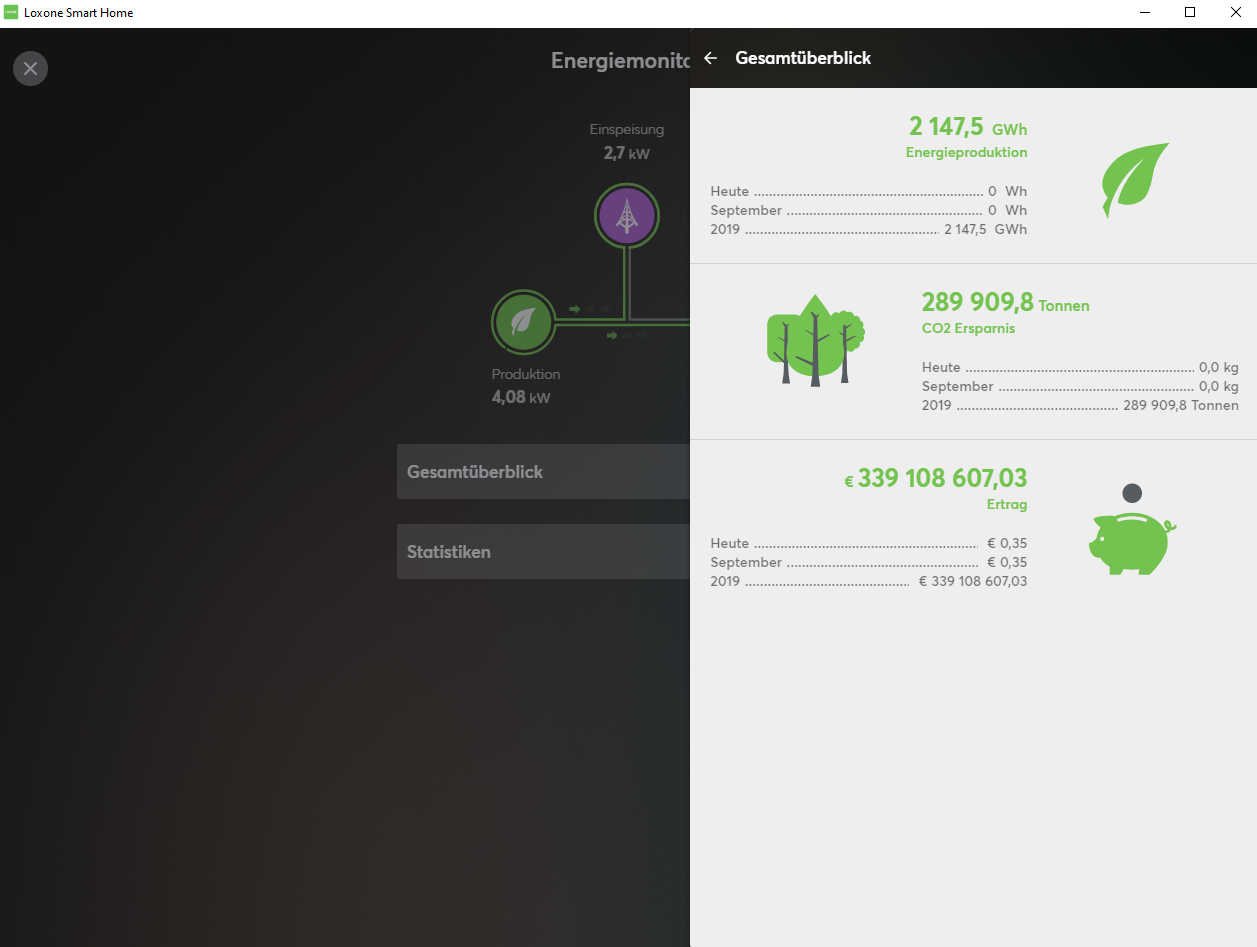The width and height of the screenshot is (1257, 947).
Task: Click the Energieproduktion label
Action: tap(966, 153)
